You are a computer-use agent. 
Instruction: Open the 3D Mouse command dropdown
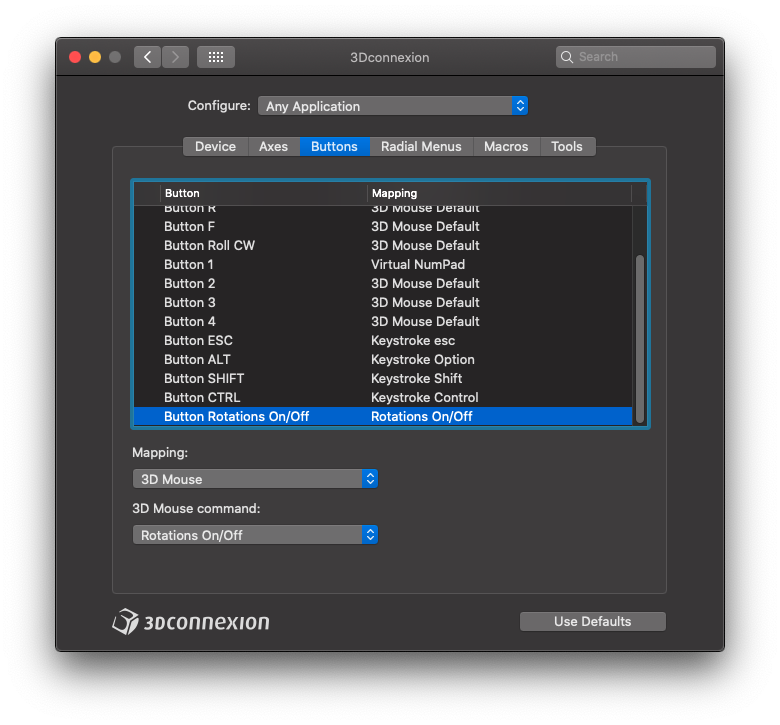click(x=255, y=535)
